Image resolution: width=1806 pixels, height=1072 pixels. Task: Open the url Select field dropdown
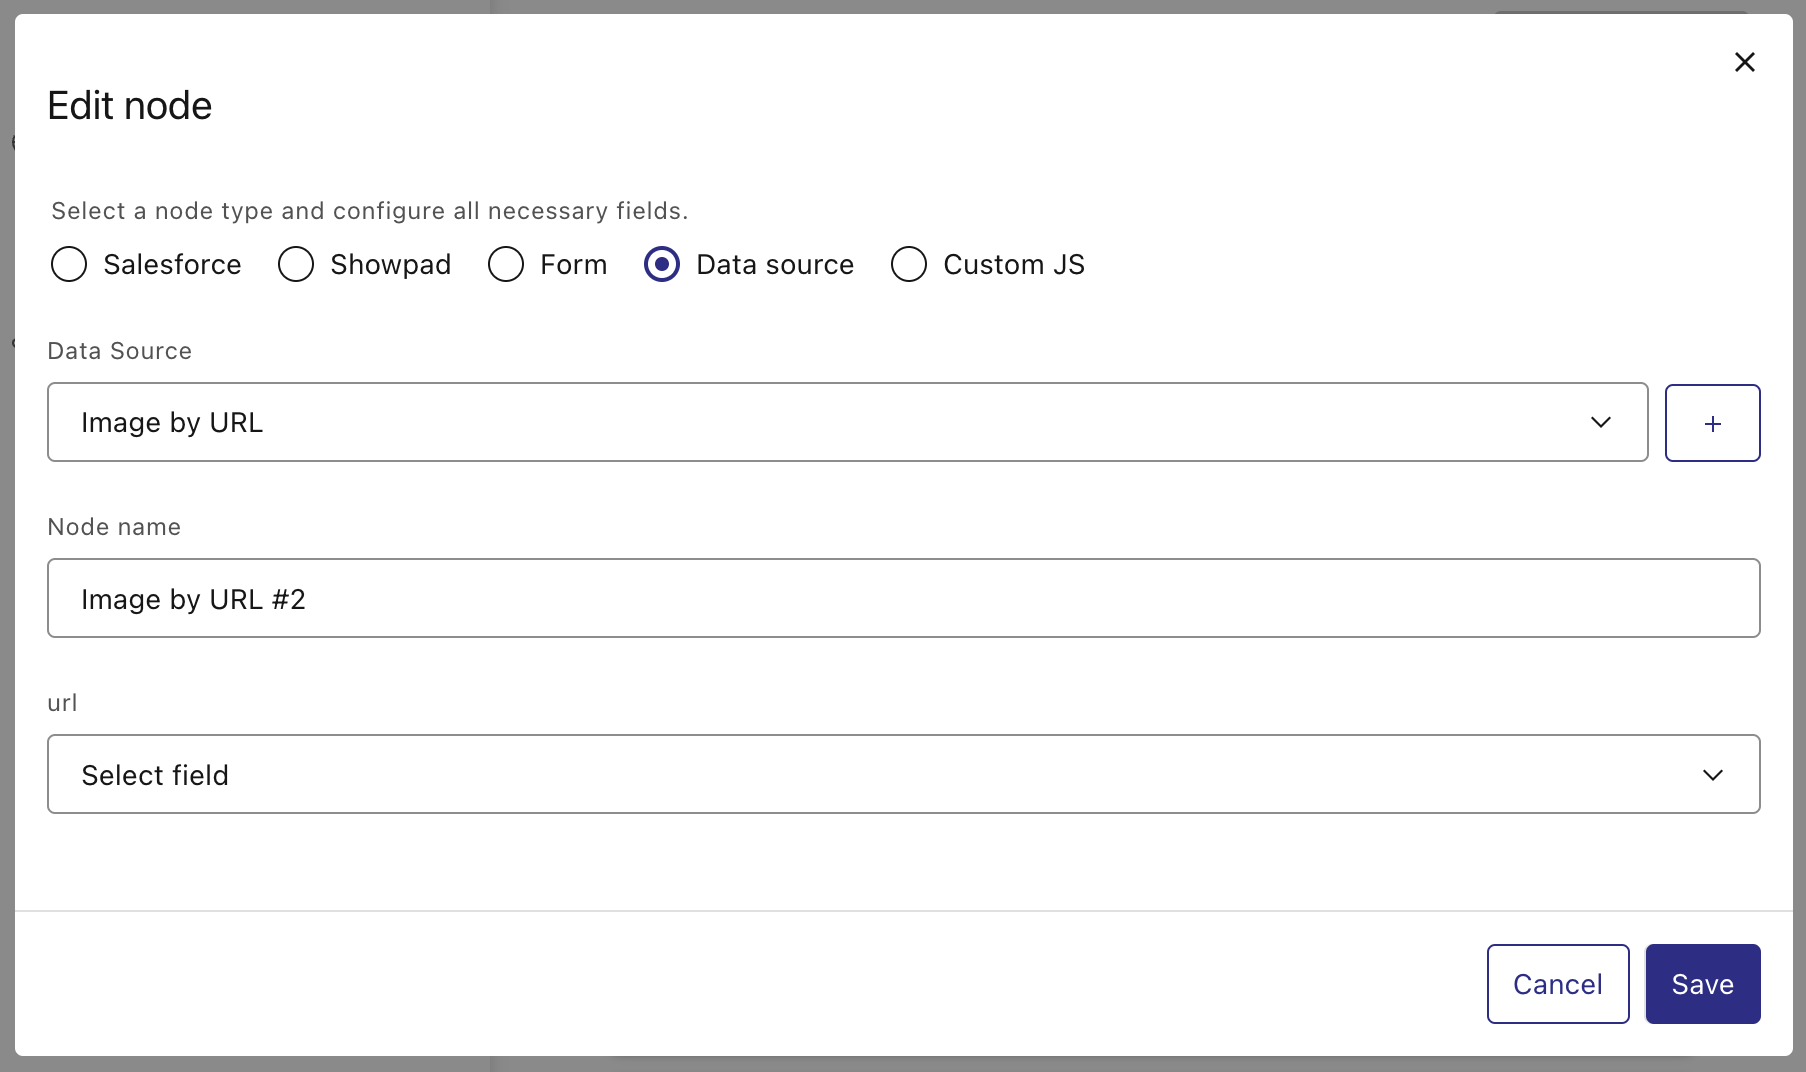point(904,774)
